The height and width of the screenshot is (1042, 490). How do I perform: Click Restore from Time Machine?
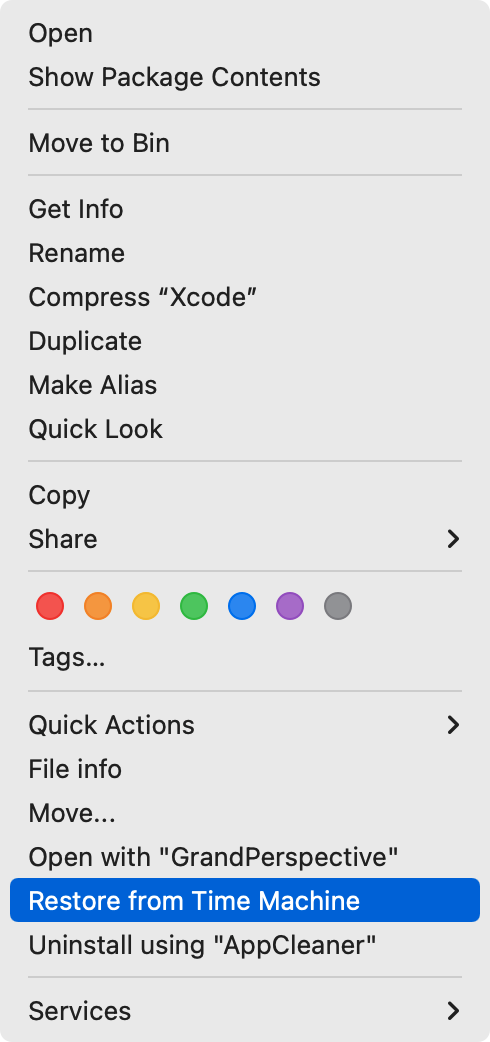245,900
